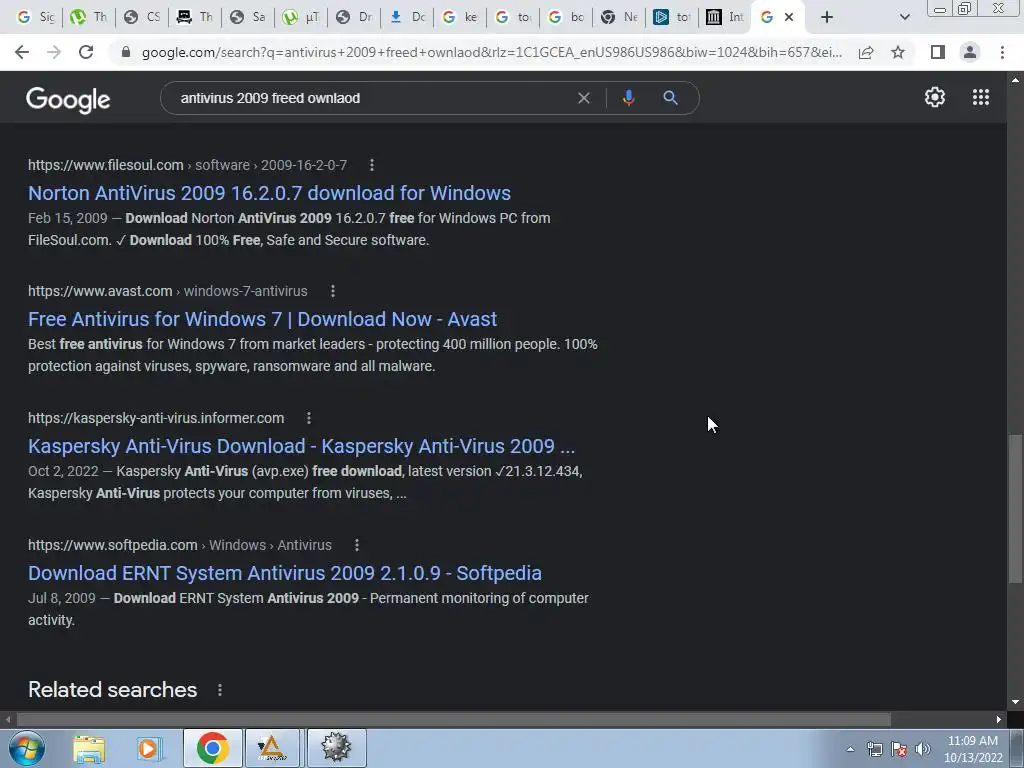Click the Chrome address bar URL
Viewport: 1024px width, 768px height.
(491, 52)
